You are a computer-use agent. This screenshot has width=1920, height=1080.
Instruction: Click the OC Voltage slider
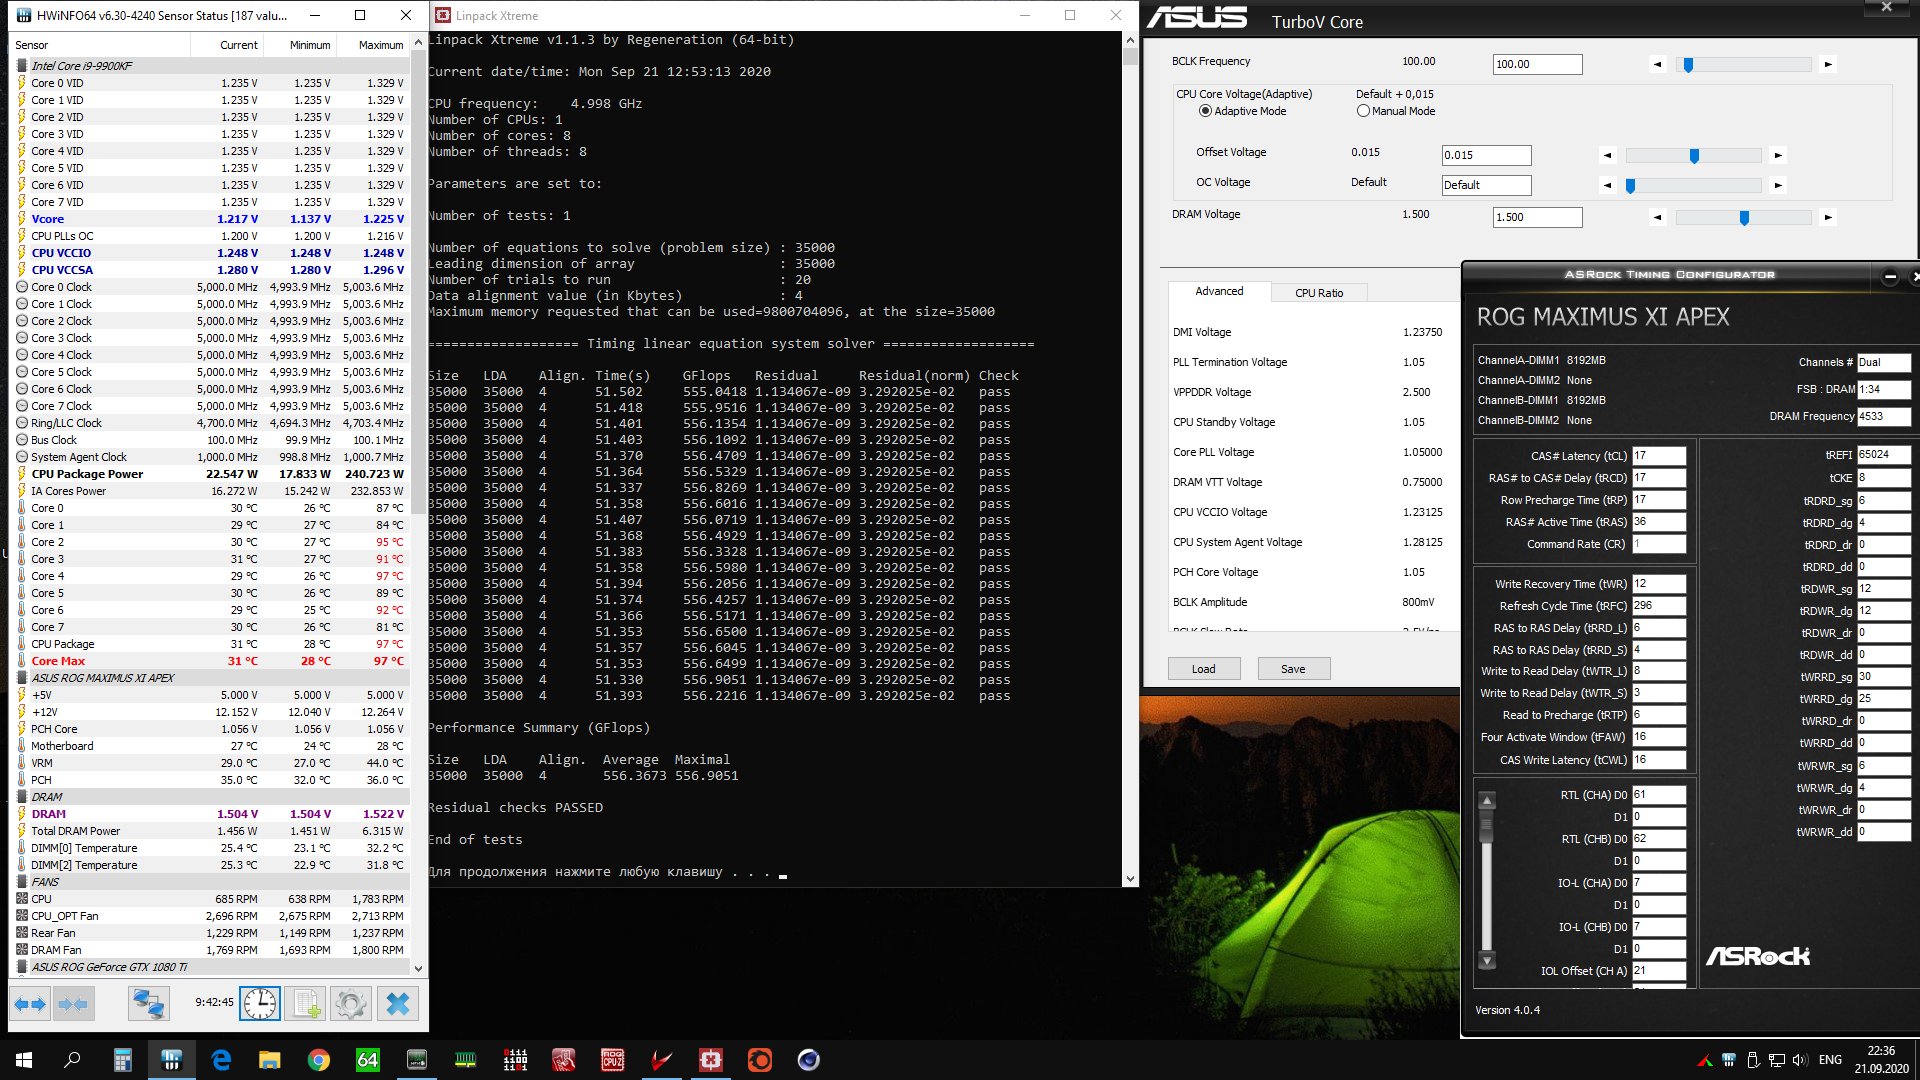[x=1693, y=185]
